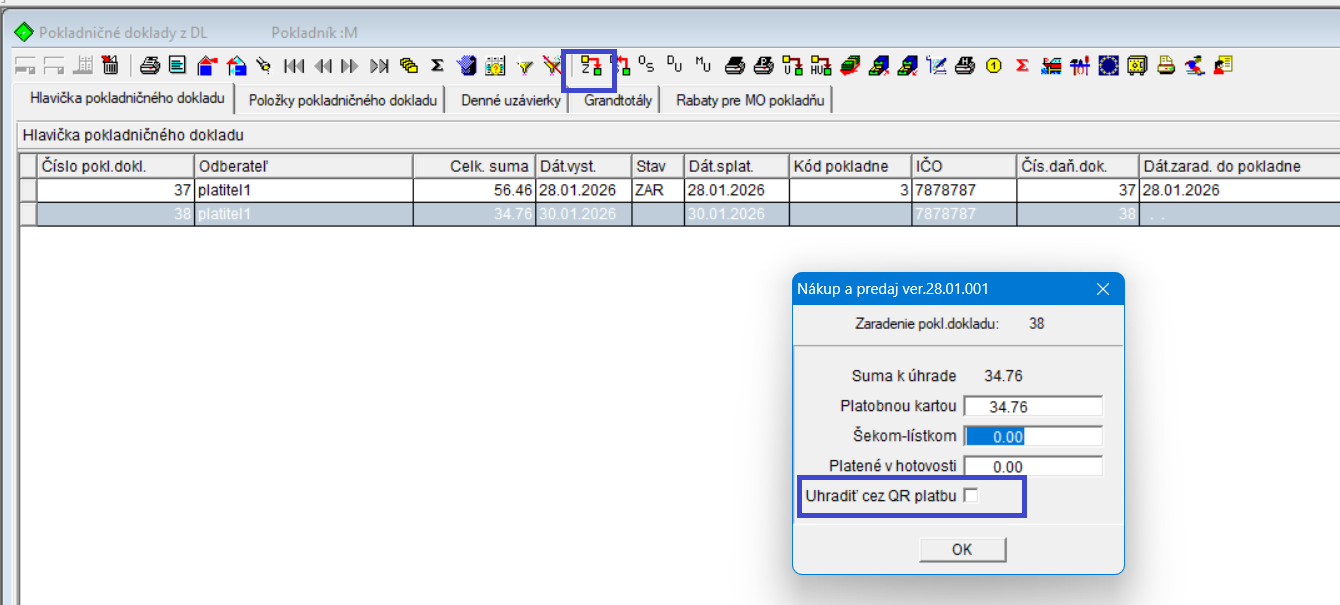
Task: Click the Platobnou kartou amount field
Action: tap(1032, 406)
